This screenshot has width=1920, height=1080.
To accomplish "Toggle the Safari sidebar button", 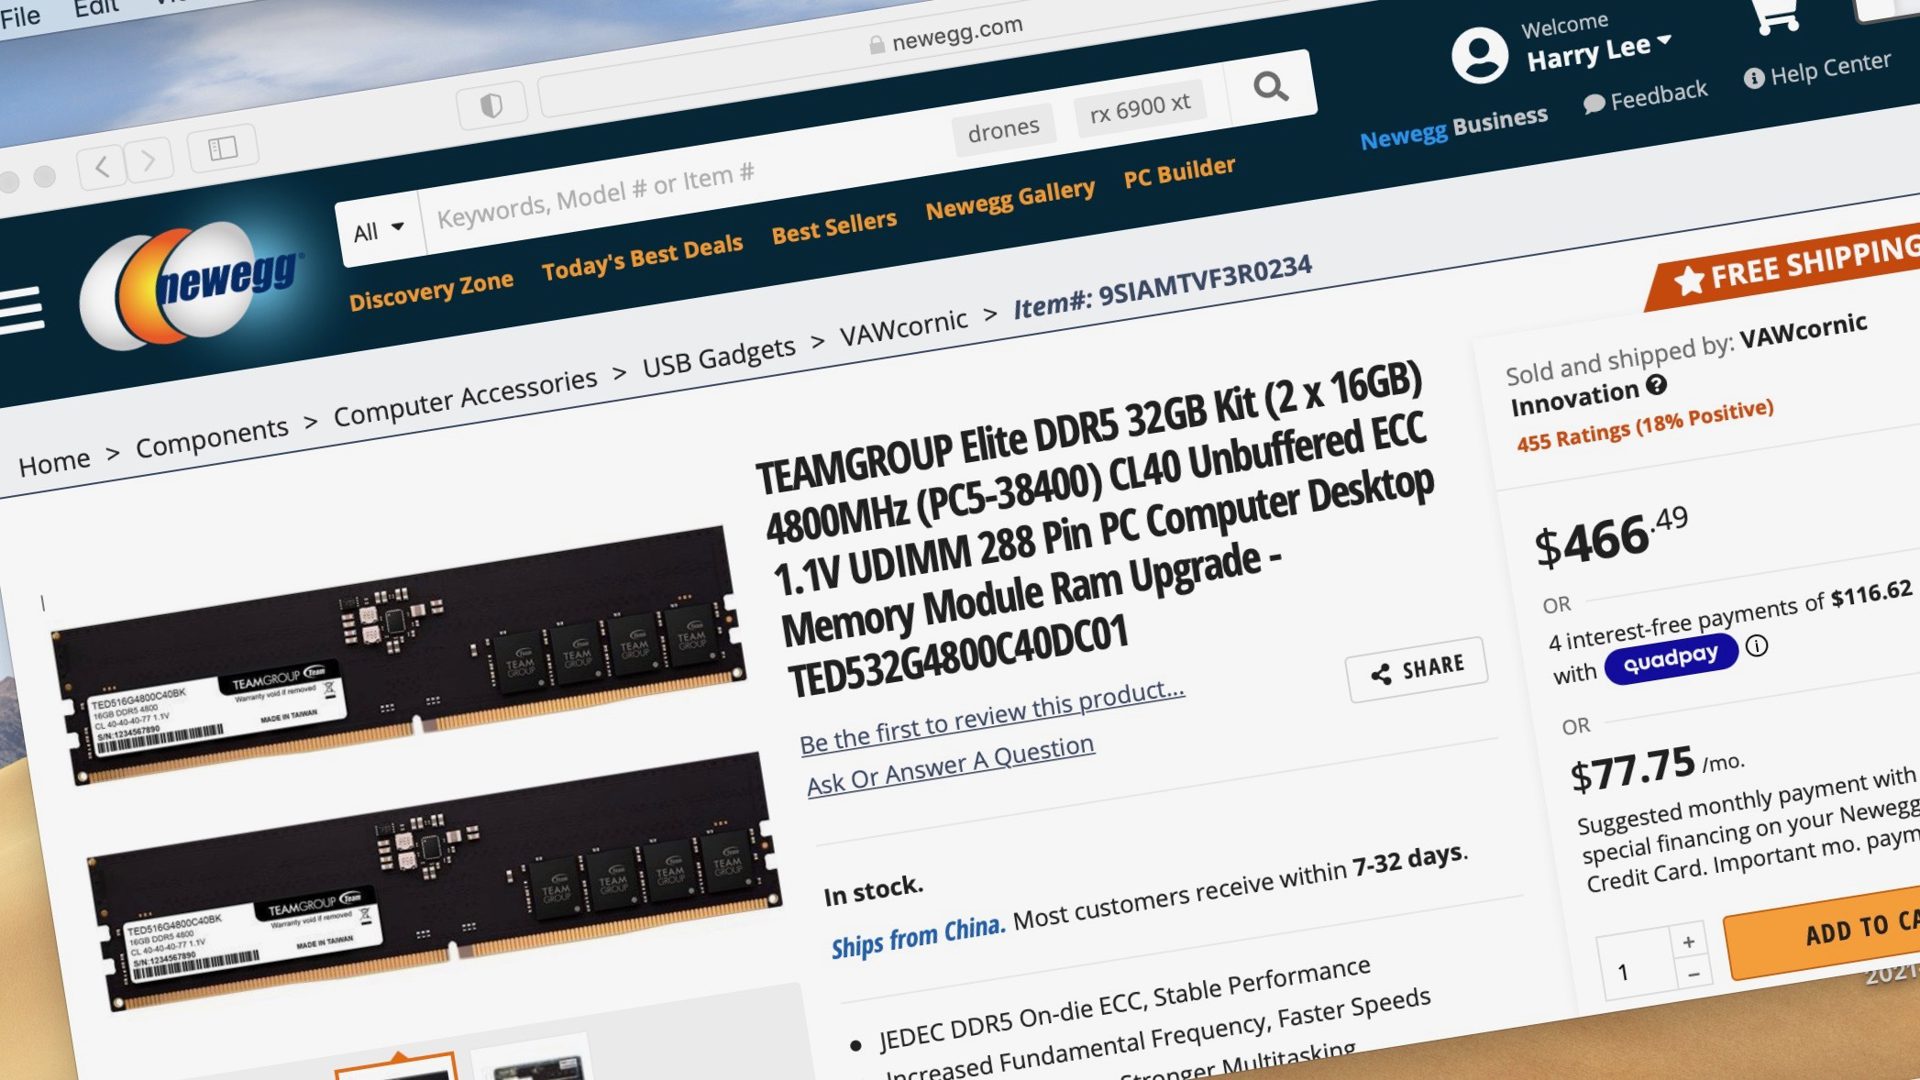I will [x=222, y=148].
